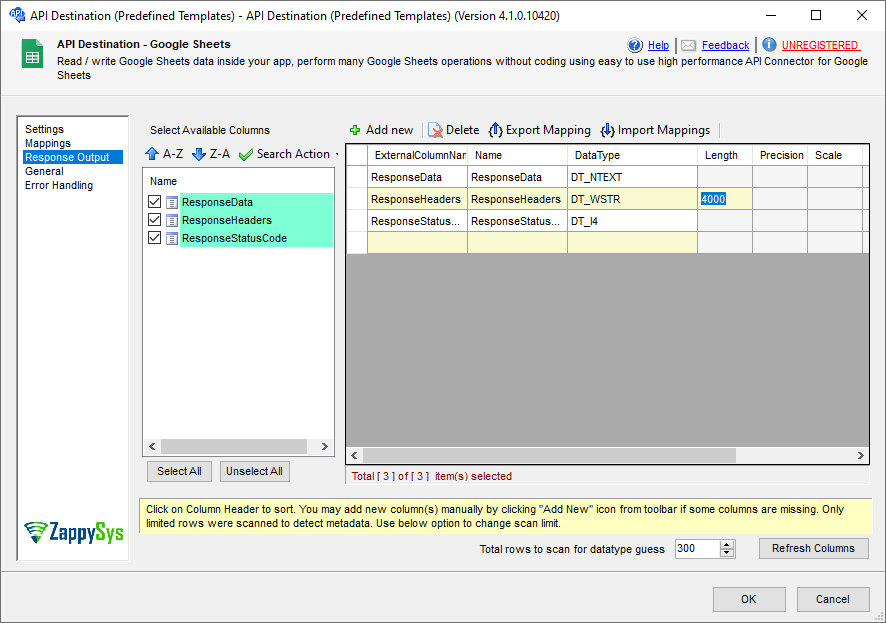886x623 pixels.
Task: Sort columns A-Z ascending
Action: pos(164,154)
